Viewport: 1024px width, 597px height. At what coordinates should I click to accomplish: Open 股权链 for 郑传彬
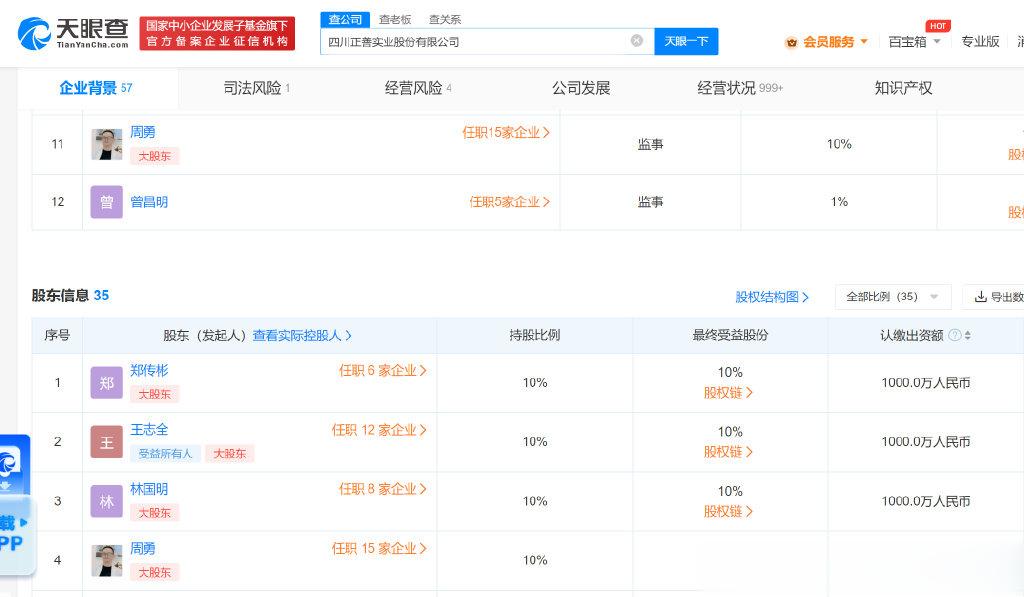[x=728, y=393]
